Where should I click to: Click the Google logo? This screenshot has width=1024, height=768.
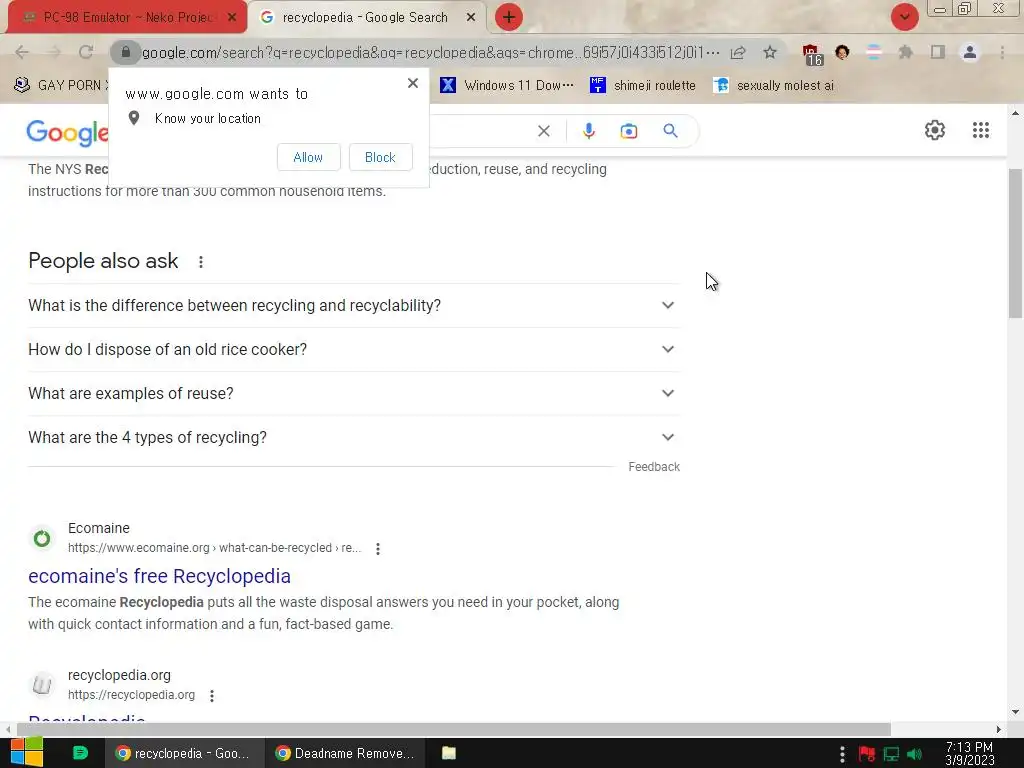pos(67,133)
